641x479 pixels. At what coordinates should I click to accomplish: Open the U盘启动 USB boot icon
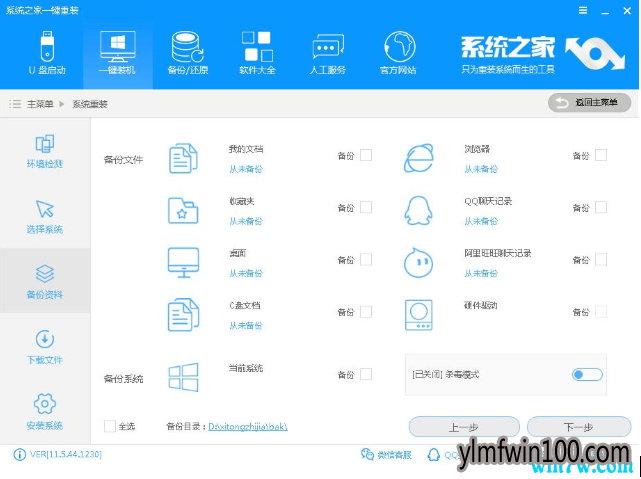[47, 46]
